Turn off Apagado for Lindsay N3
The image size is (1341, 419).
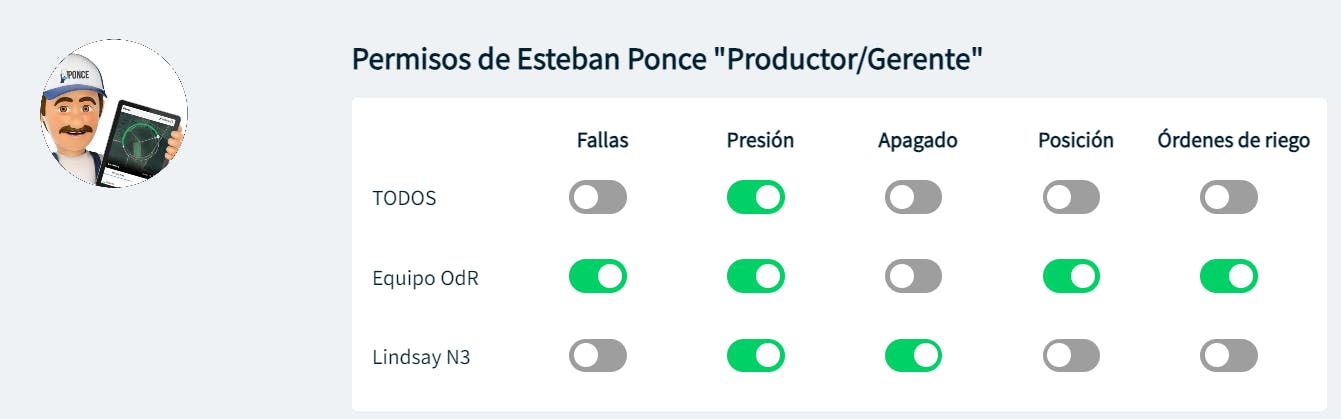coord(913,355)
